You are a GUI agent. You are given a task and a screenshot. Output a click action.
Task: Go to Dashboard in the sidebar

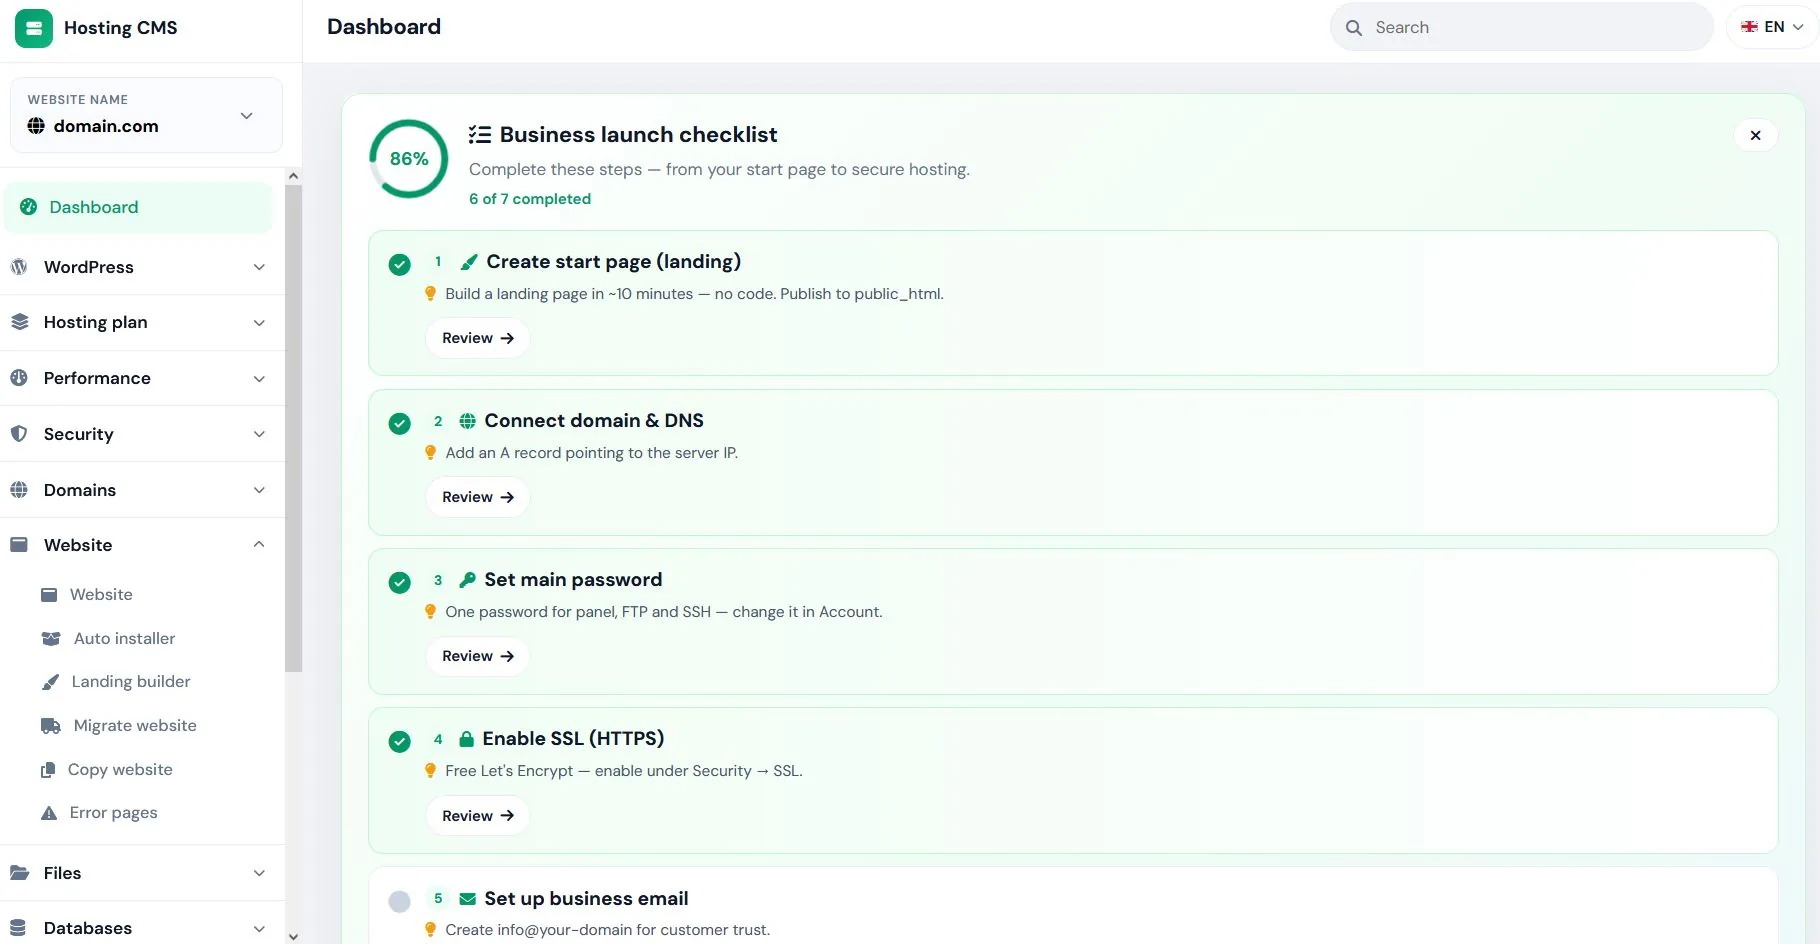[138, 207]
